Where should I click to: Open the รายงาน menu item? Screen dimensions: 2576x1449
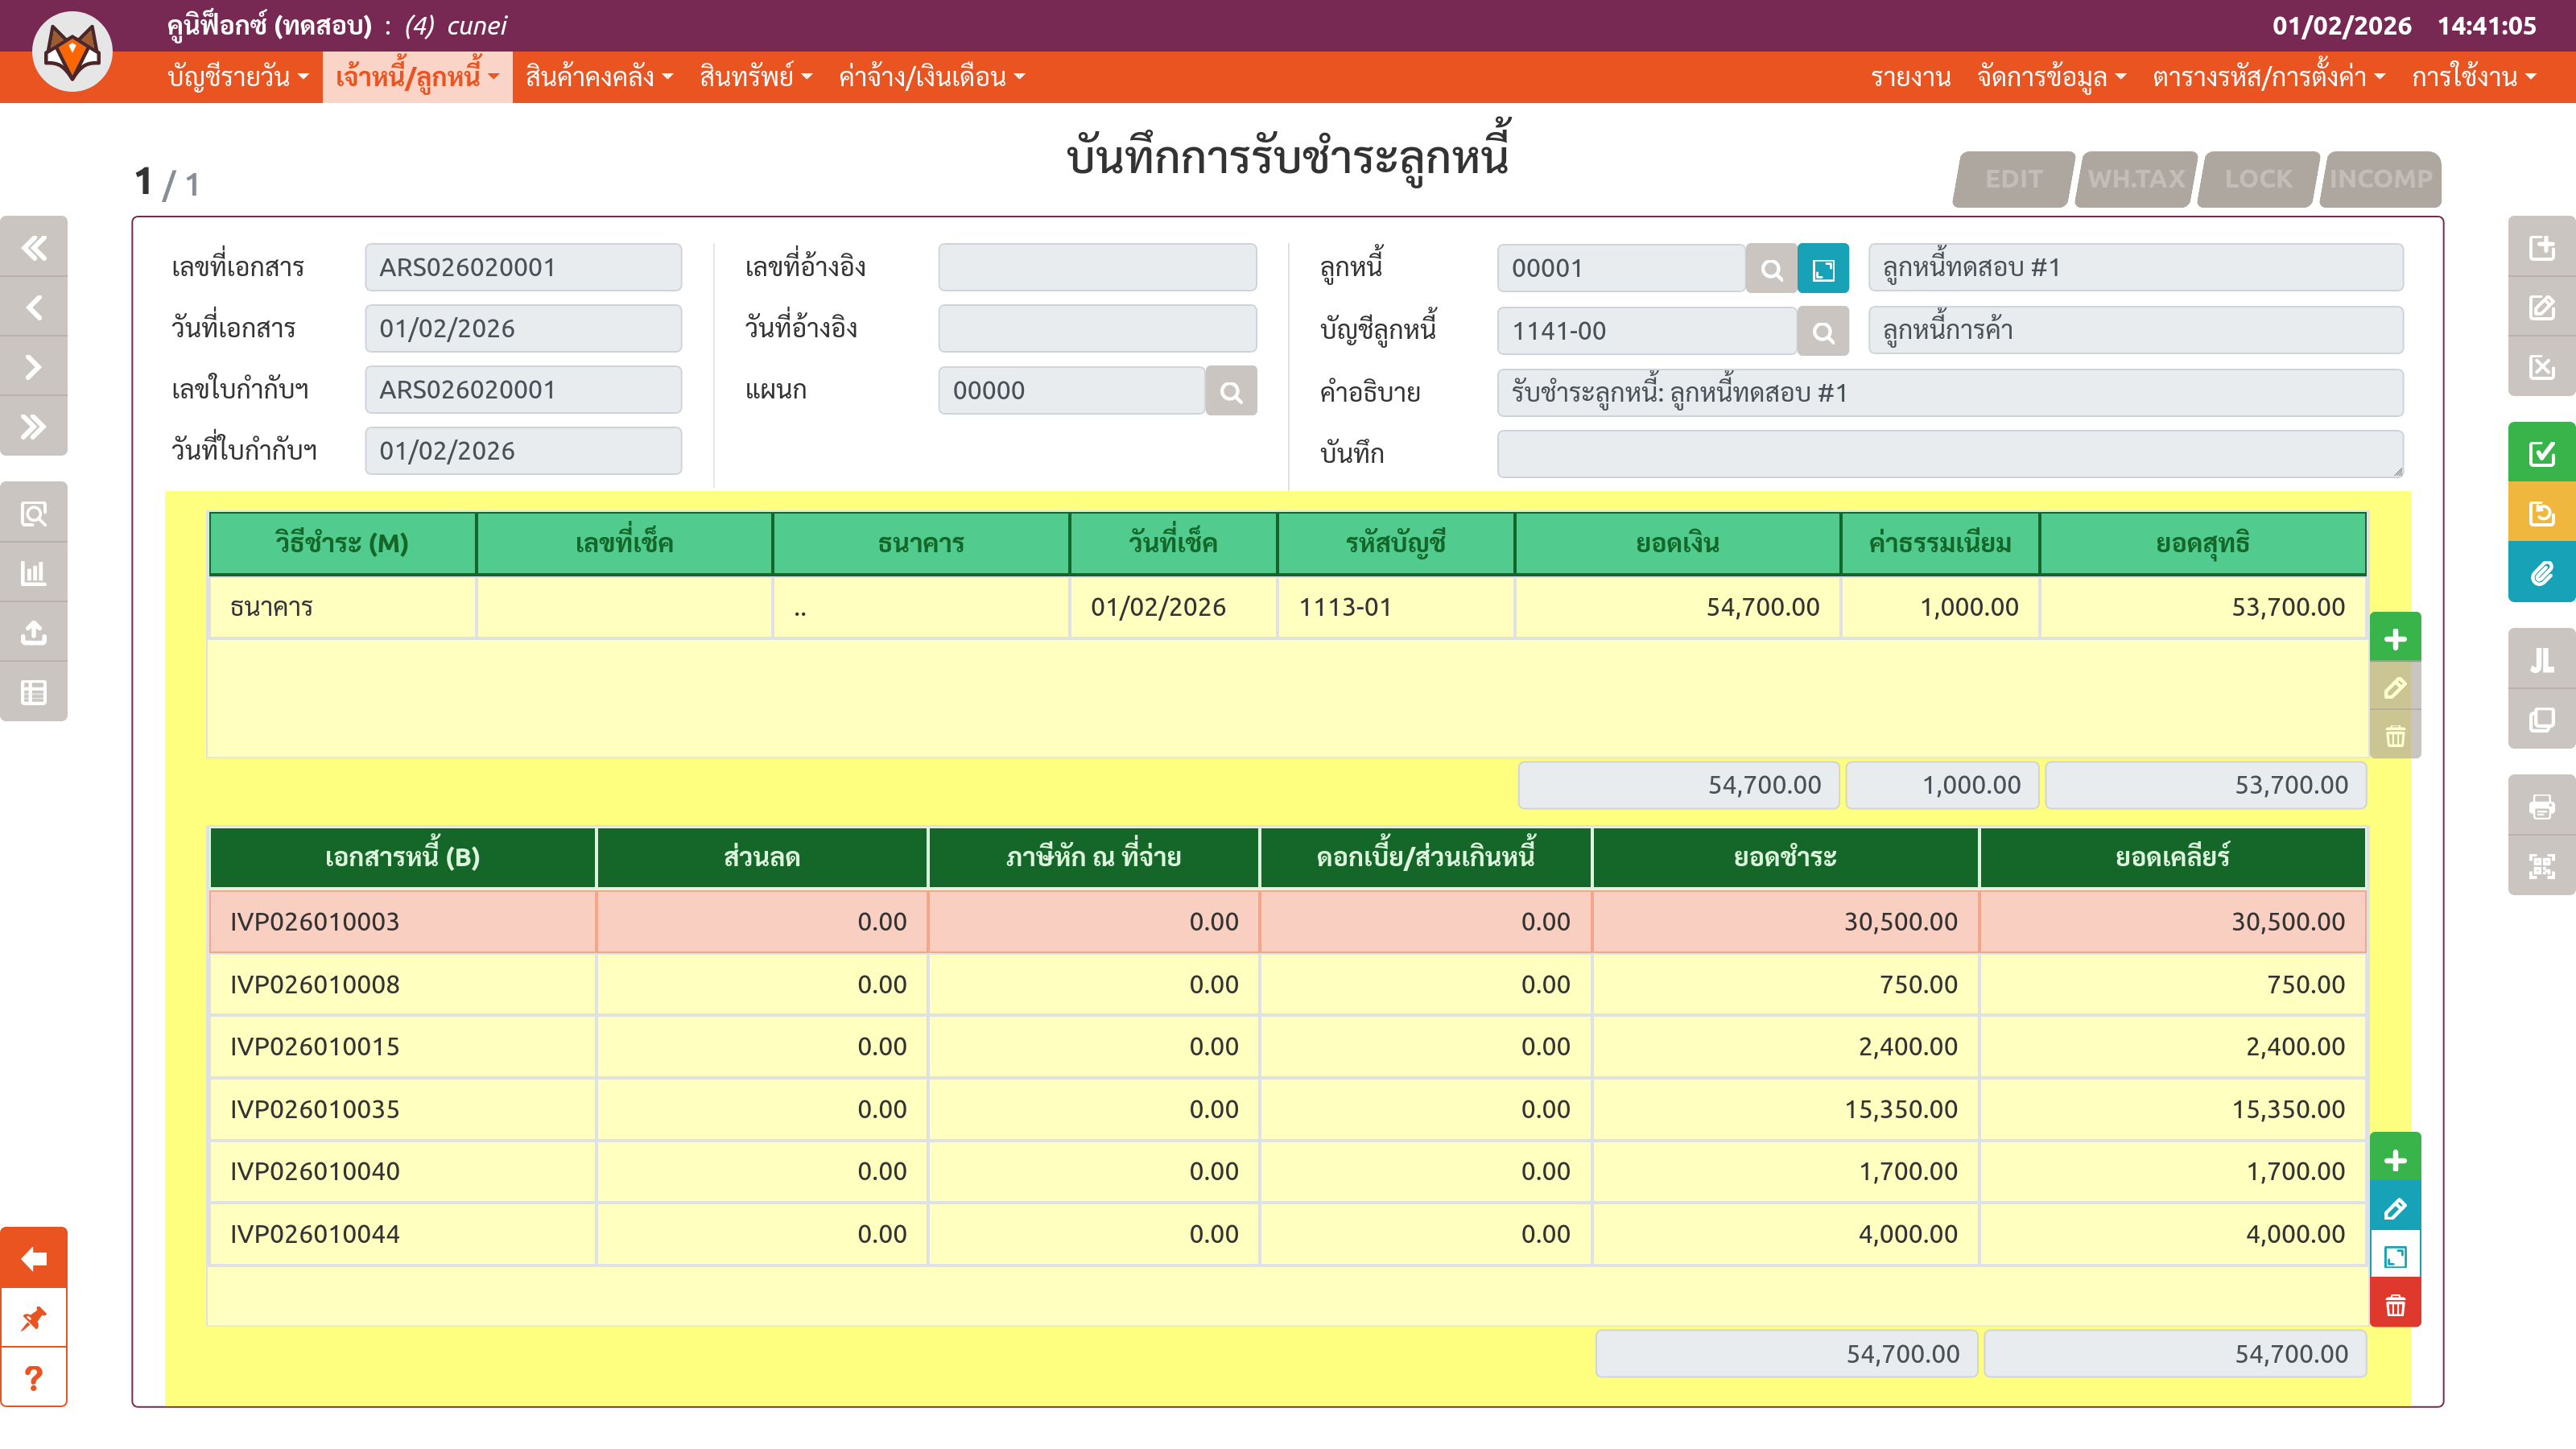pos(1910,77)
